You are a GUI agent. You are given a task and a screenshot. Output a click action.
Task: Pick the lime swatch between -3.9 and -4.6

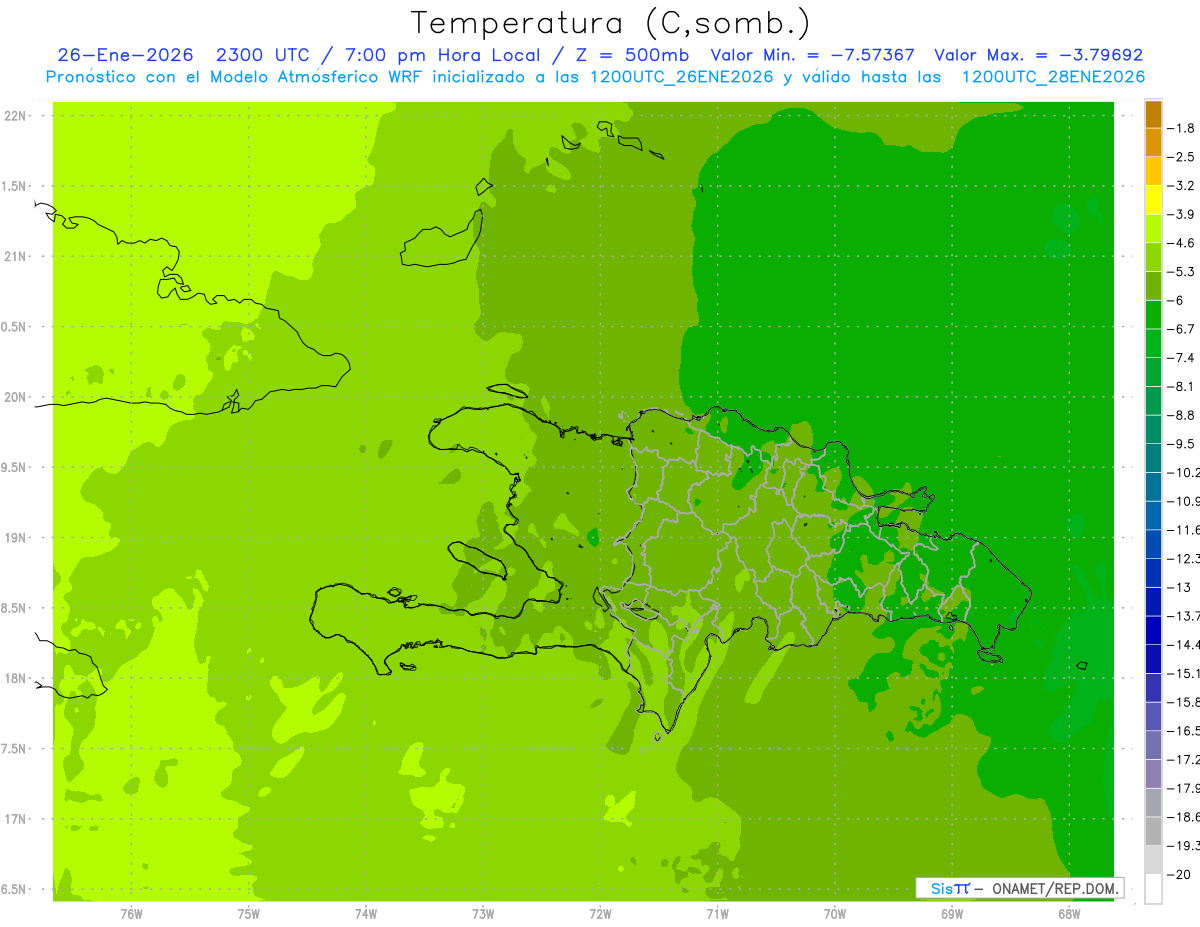pos(1153,229)
